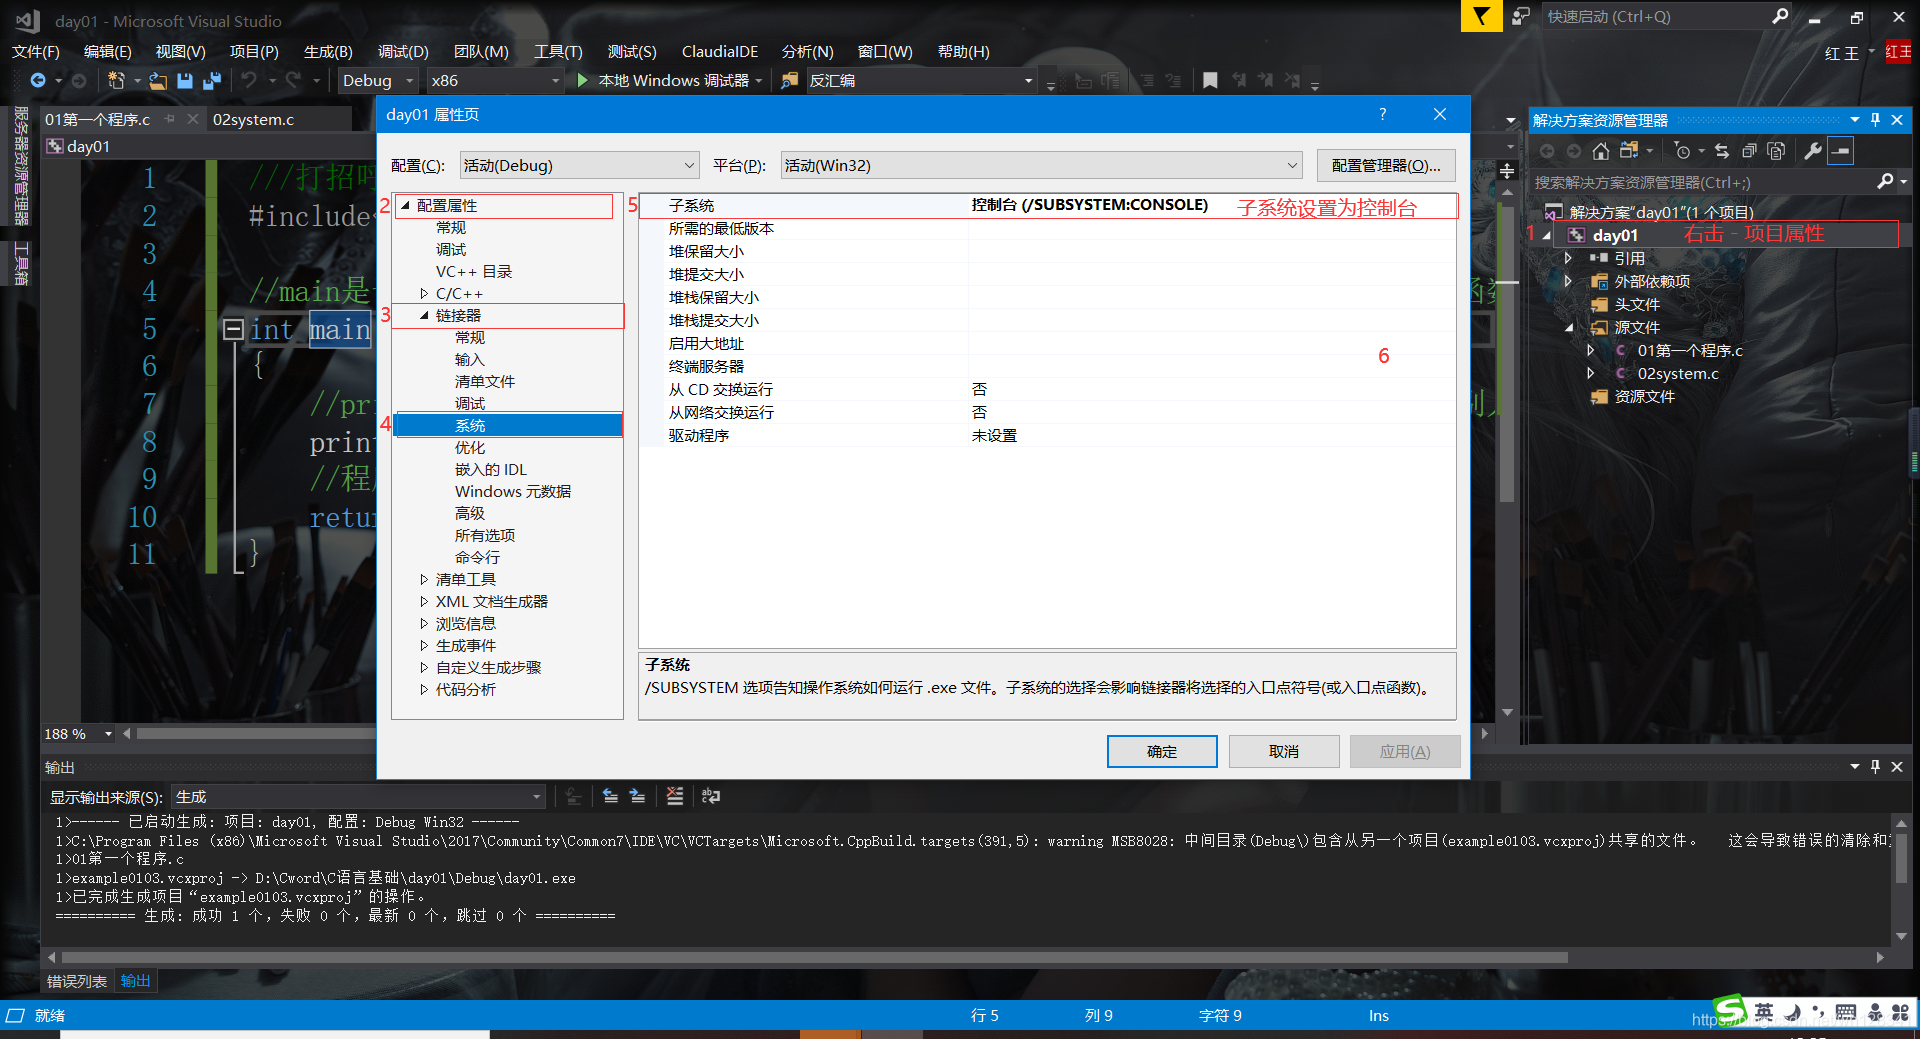Click the 本地 Windows 调试器 button
The height and width of the screenshot is (1039, 1920).
[x=670, y=81]
